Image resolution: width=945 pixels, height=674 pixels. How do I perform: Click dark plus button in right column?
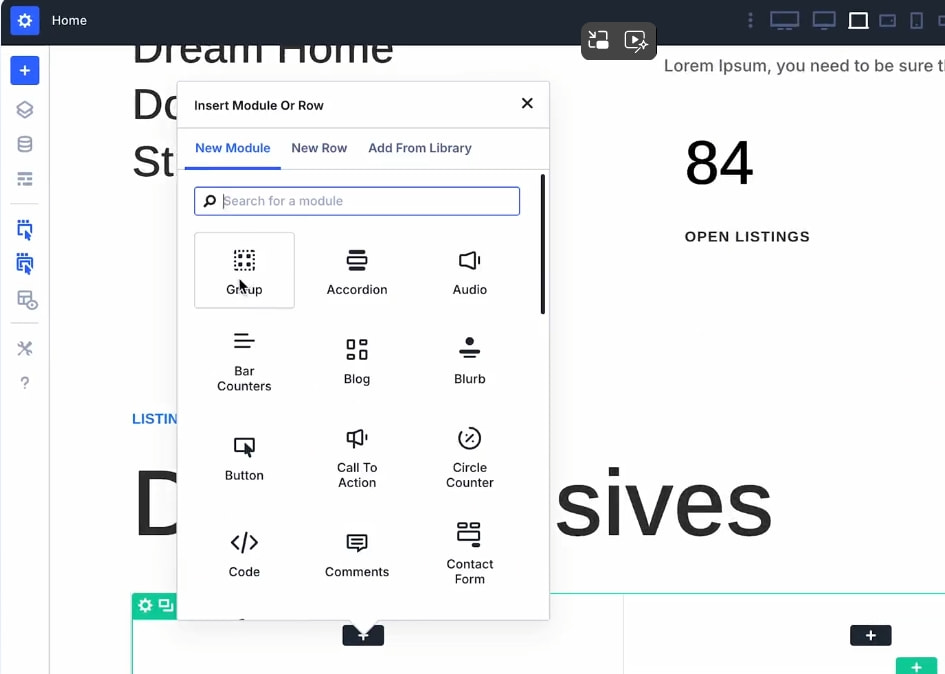click(x=870, y=635)
